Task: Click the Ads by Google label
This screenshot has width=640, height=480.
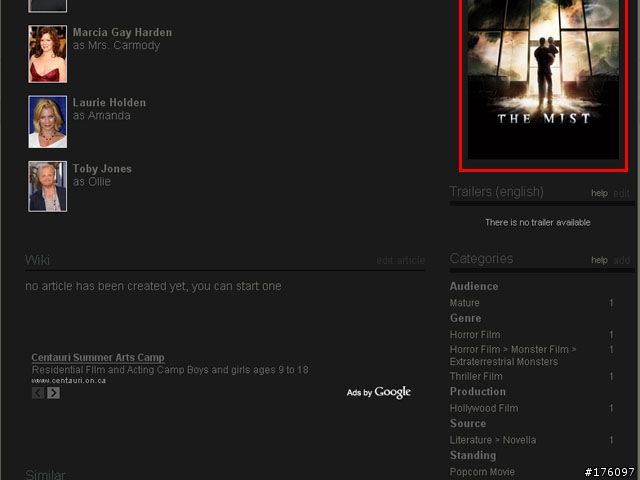Action: click(378, 392)
